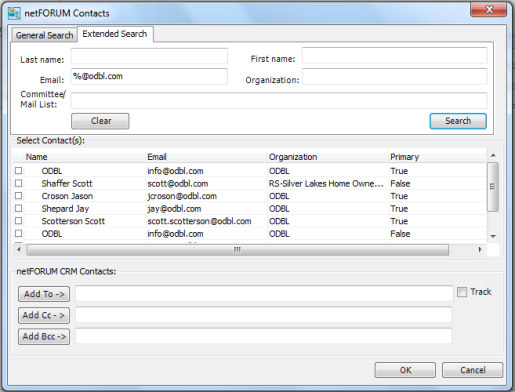Click the Primary column header

437,157
